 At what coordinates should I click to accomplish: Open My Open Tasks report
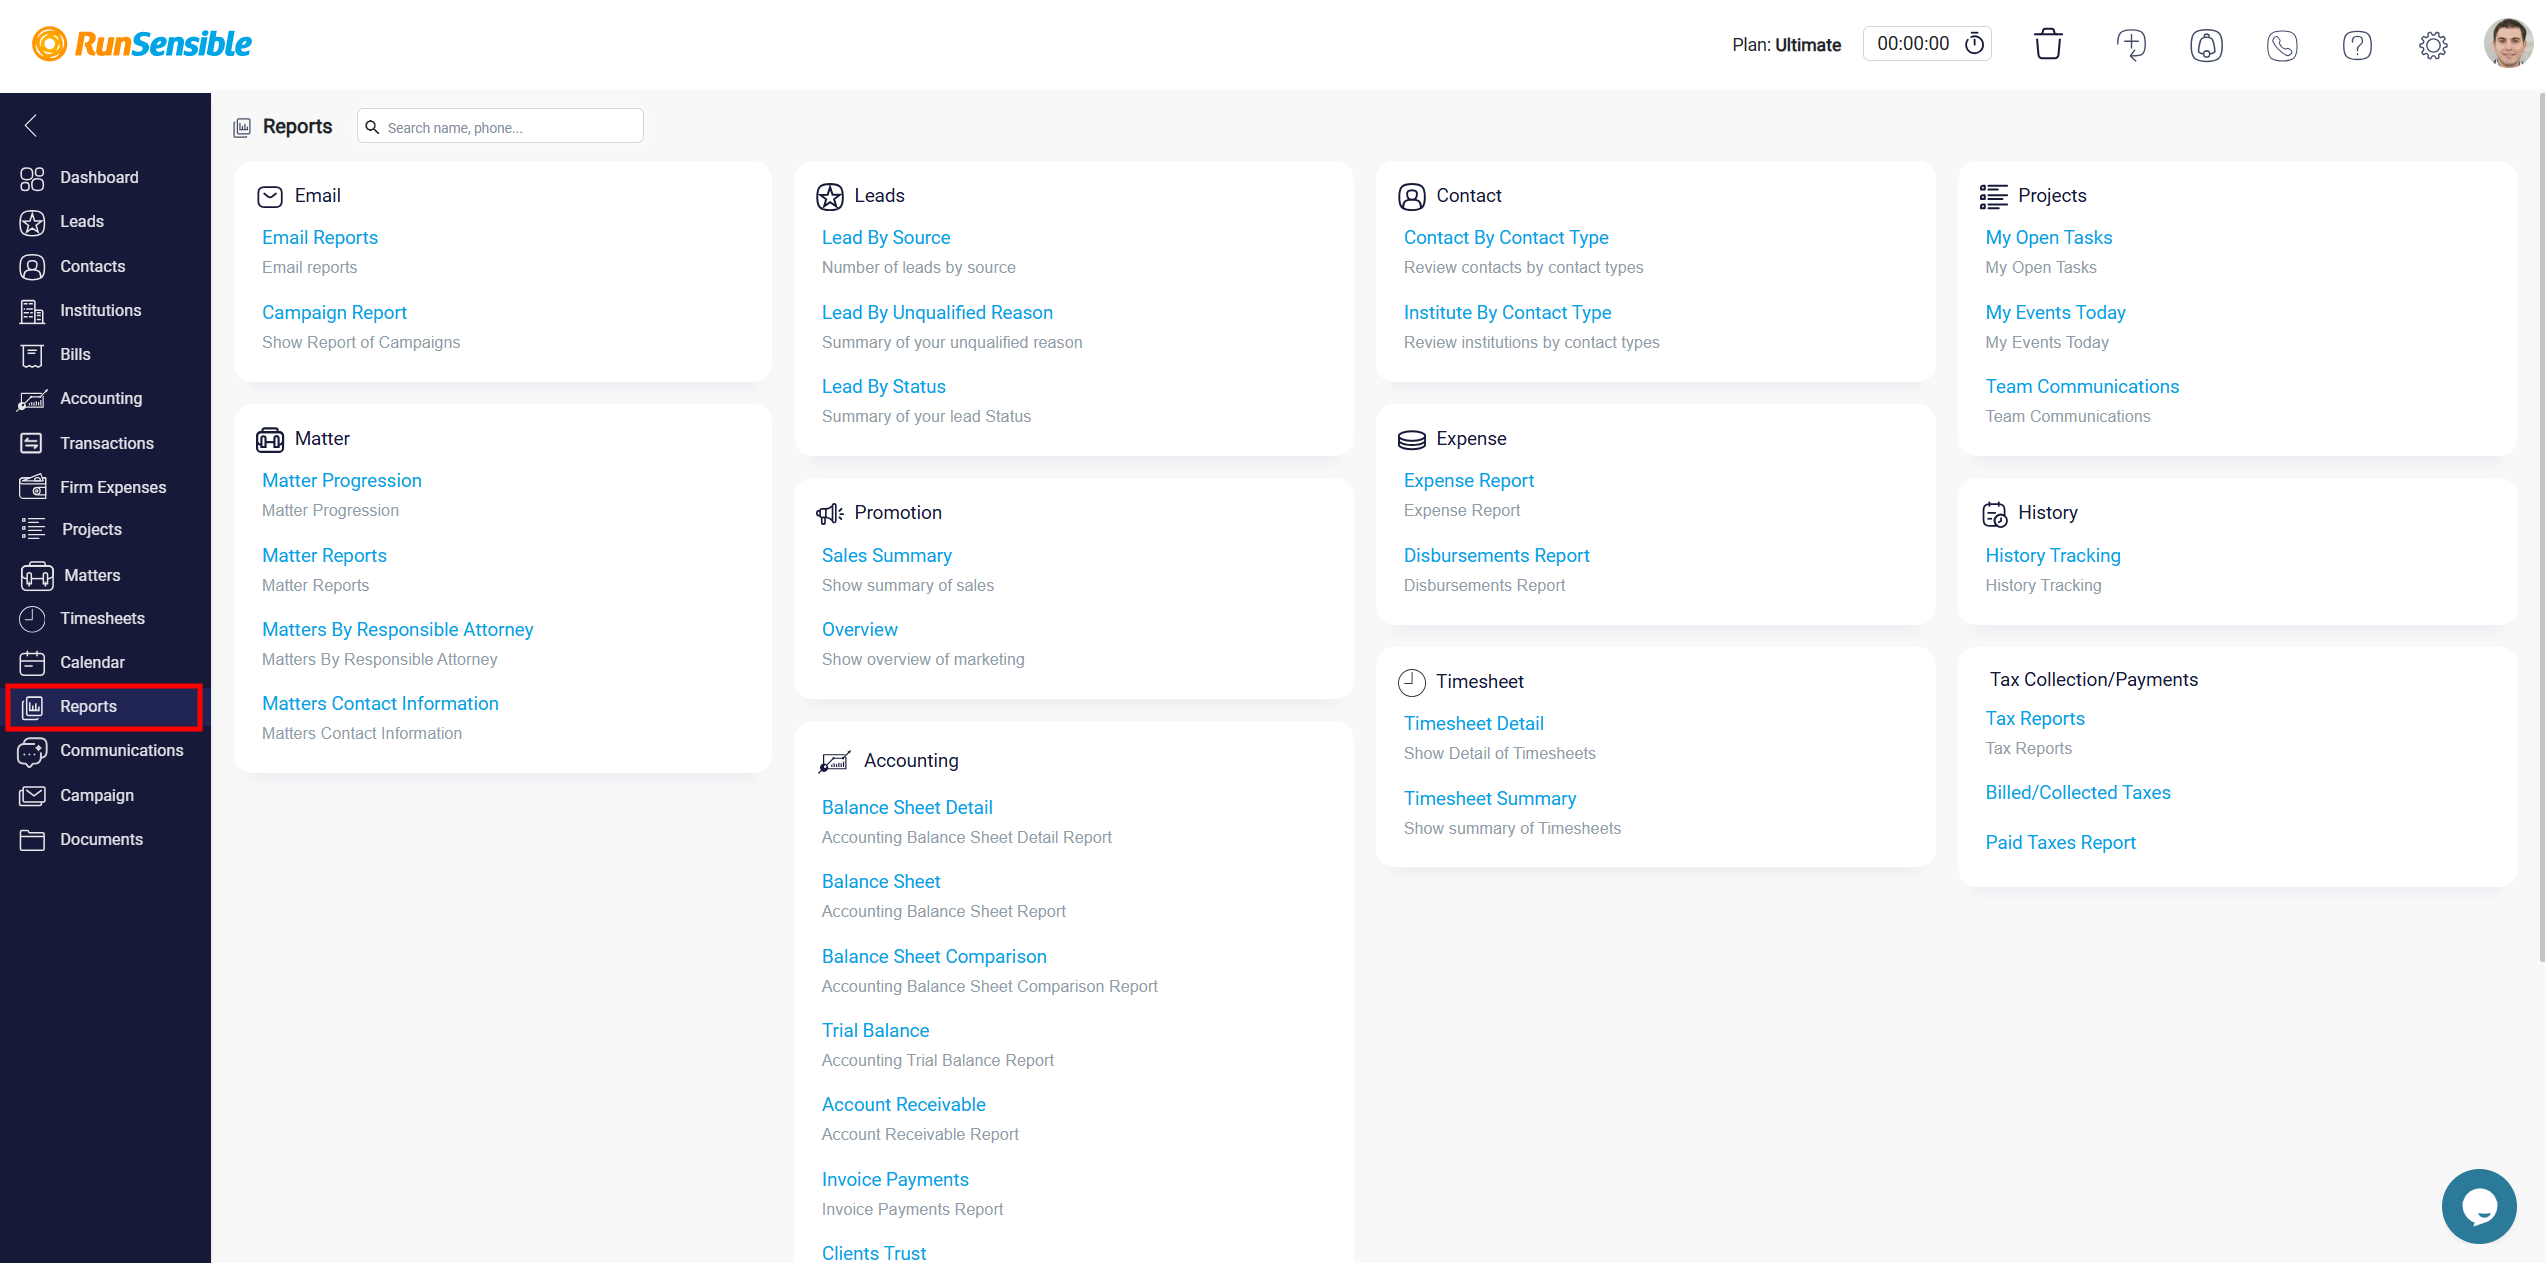pyautogui.click(x=2049, y=238)
